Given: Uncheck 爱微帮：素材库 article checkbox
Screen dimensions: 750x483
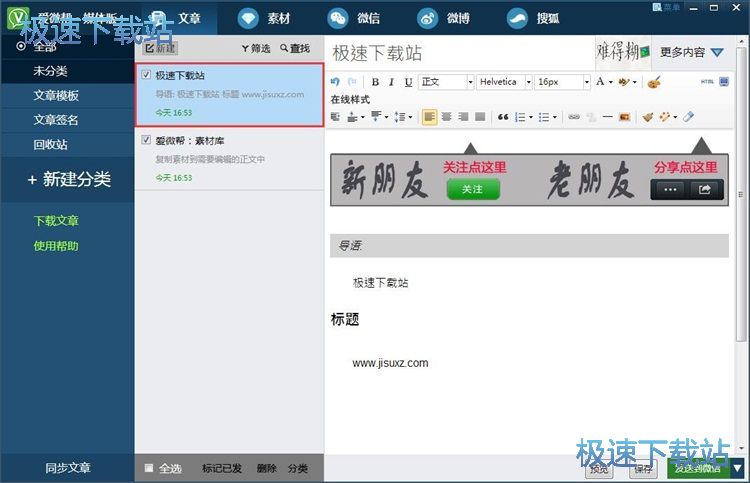Looking at the screenshot, I should 146,140.
